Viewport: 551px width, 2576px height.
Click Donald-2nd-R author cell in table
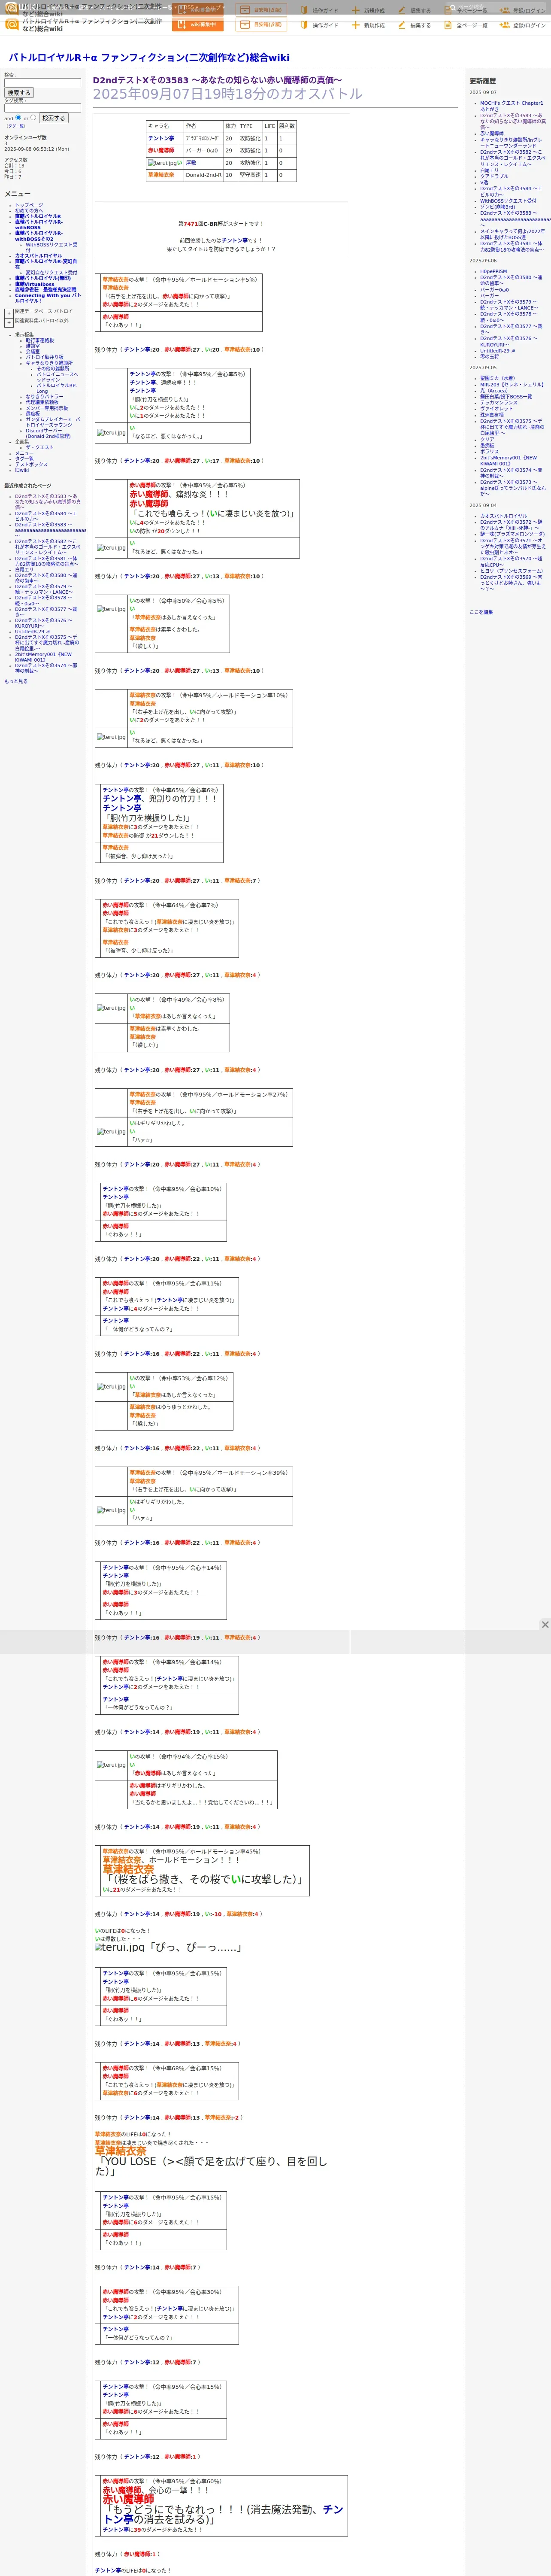point(203,175)
